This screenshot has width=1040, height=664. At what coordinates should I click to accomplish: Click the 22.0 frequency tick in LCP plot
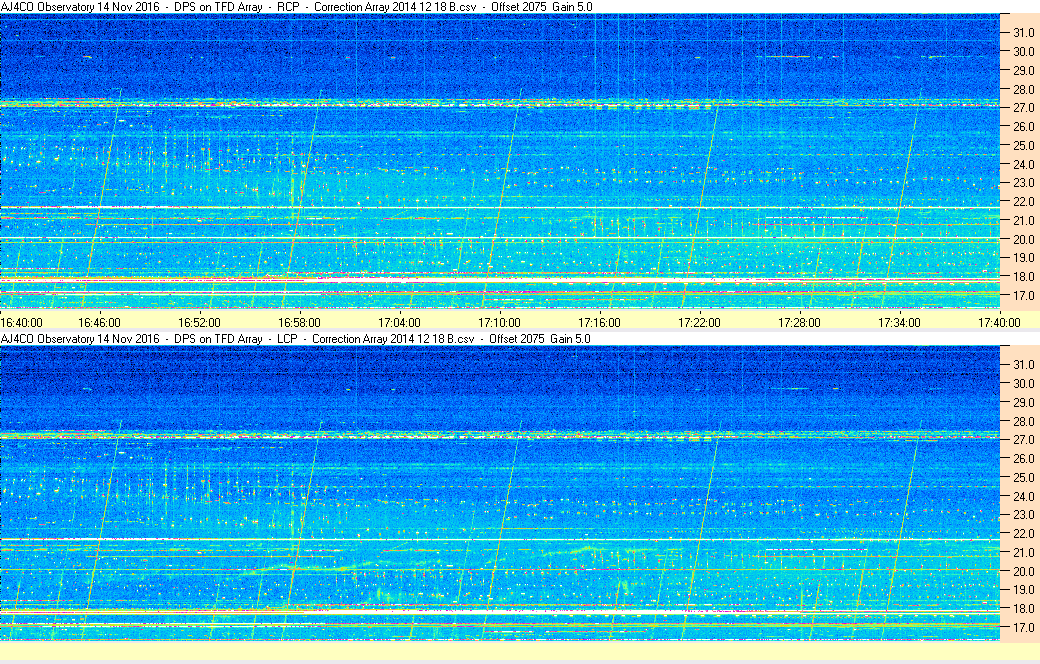[x=1023, y=534]
